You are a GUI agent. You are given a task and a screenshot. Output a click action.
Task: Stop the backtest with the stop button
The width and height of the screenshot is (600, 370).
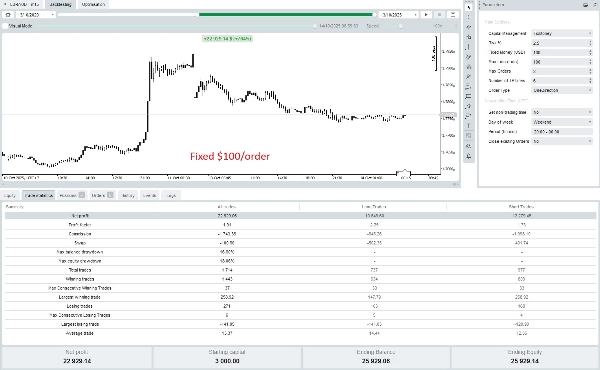[x=439, y=15]
